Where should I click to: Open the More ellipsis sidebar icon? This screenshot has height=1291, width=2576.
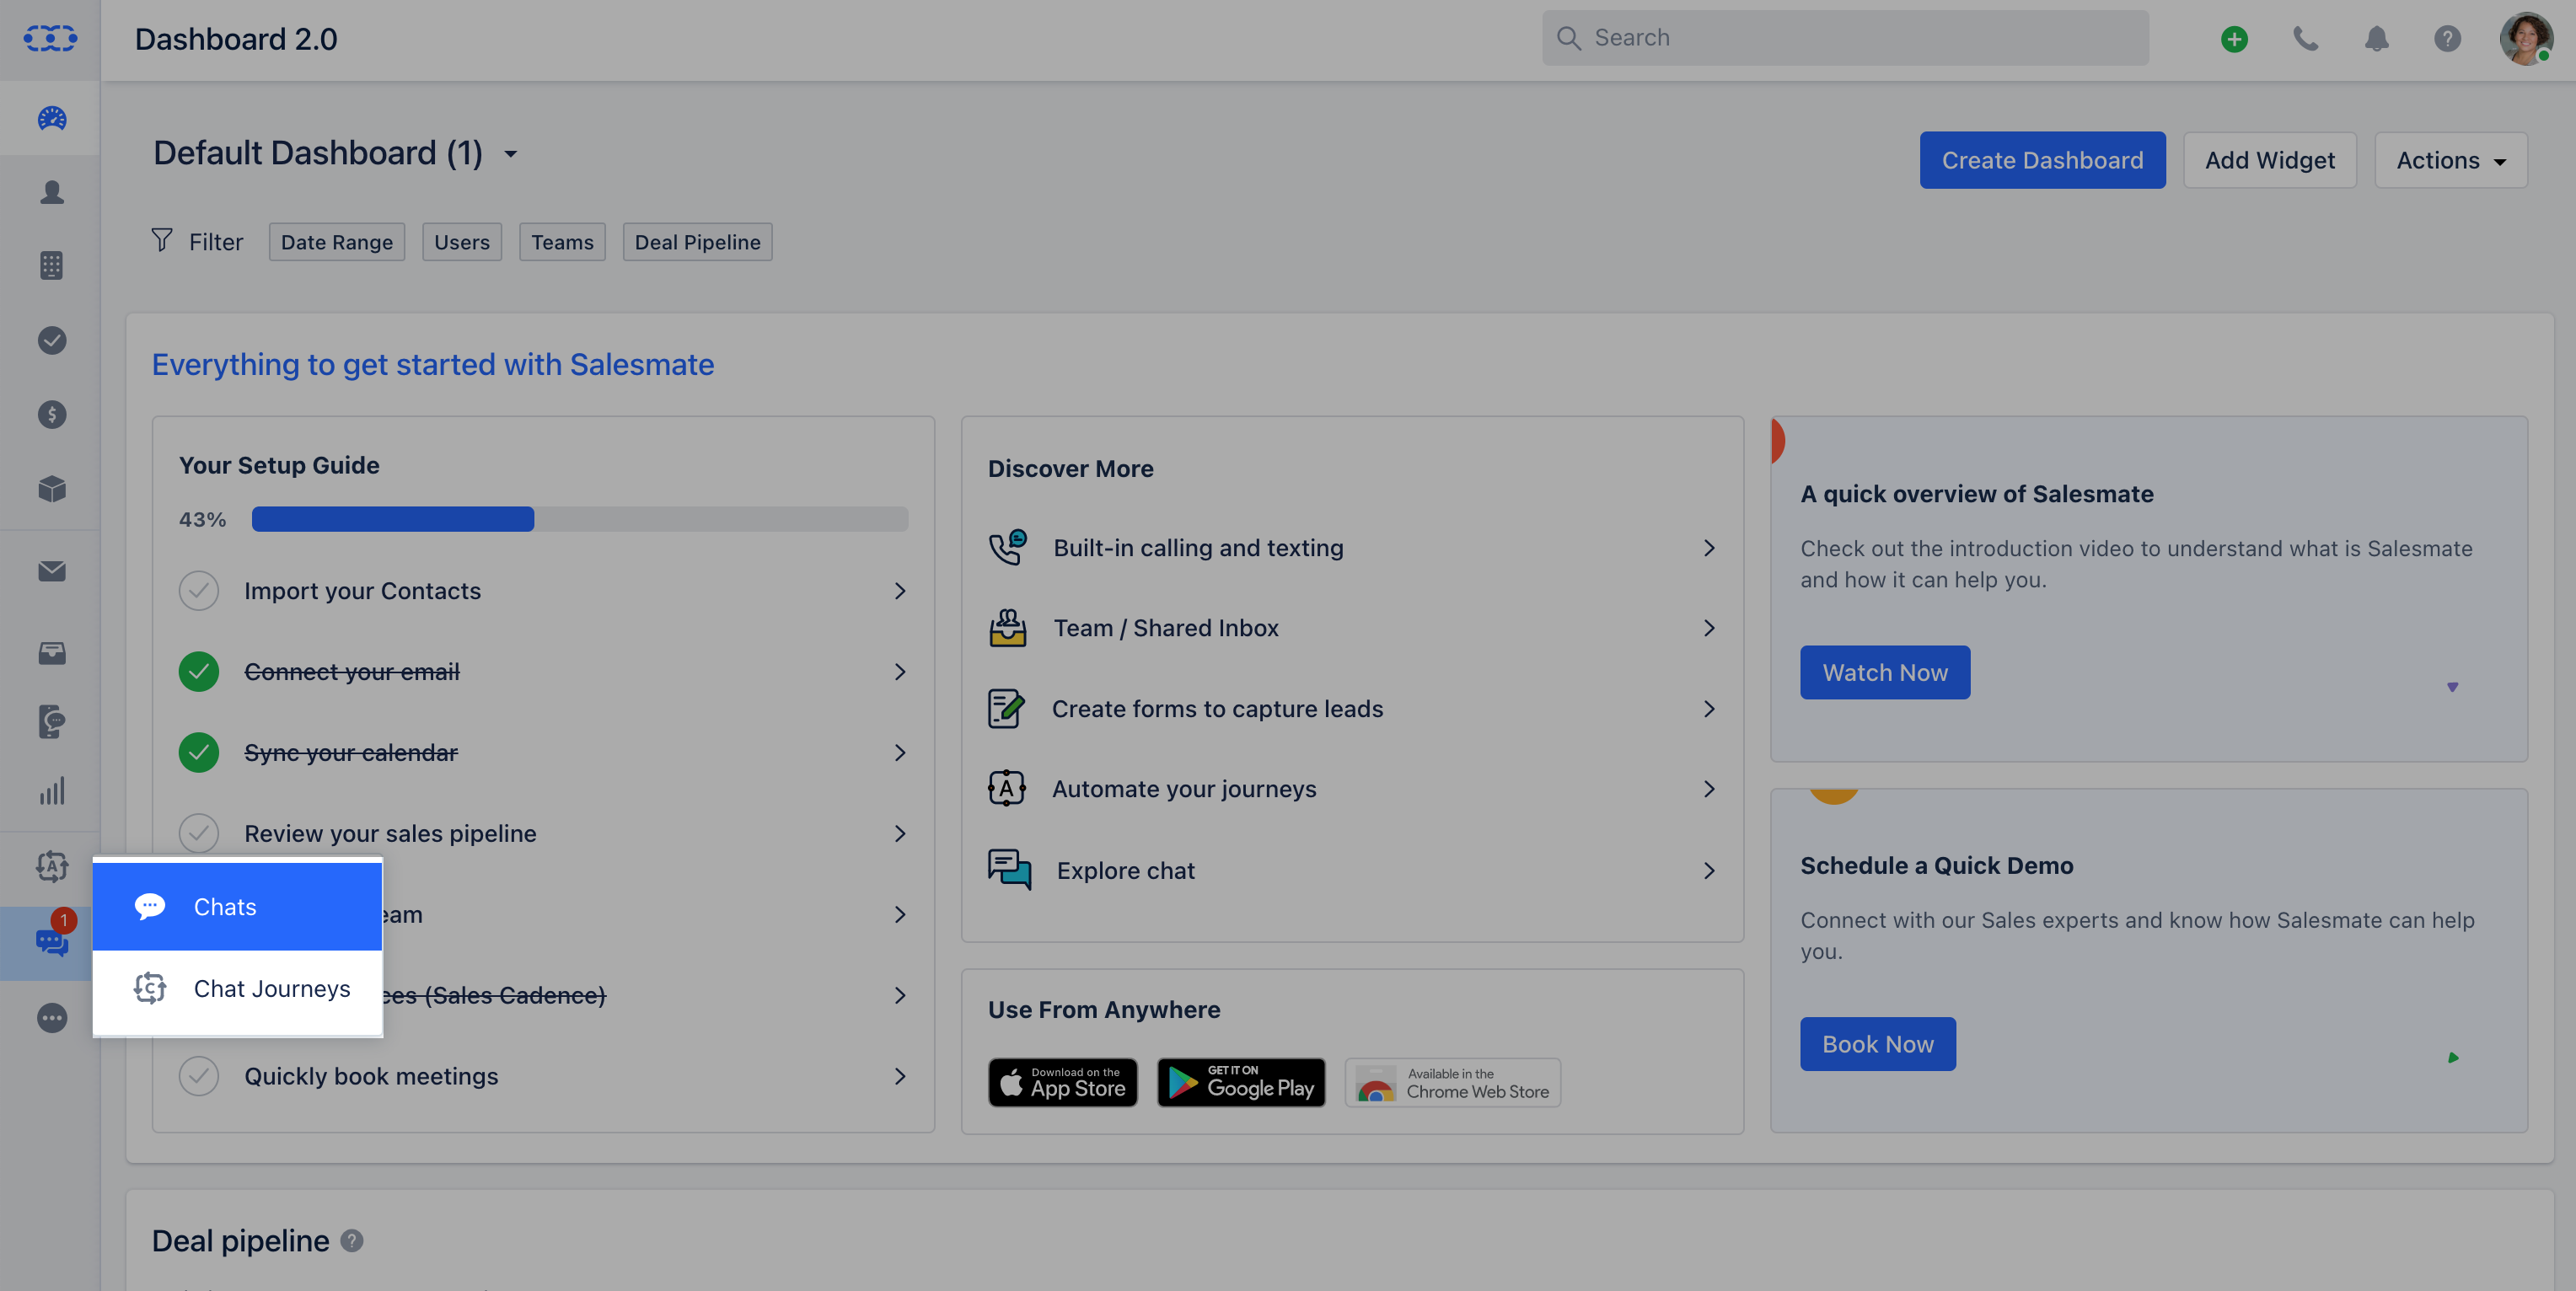click(x=52, y=1018)
